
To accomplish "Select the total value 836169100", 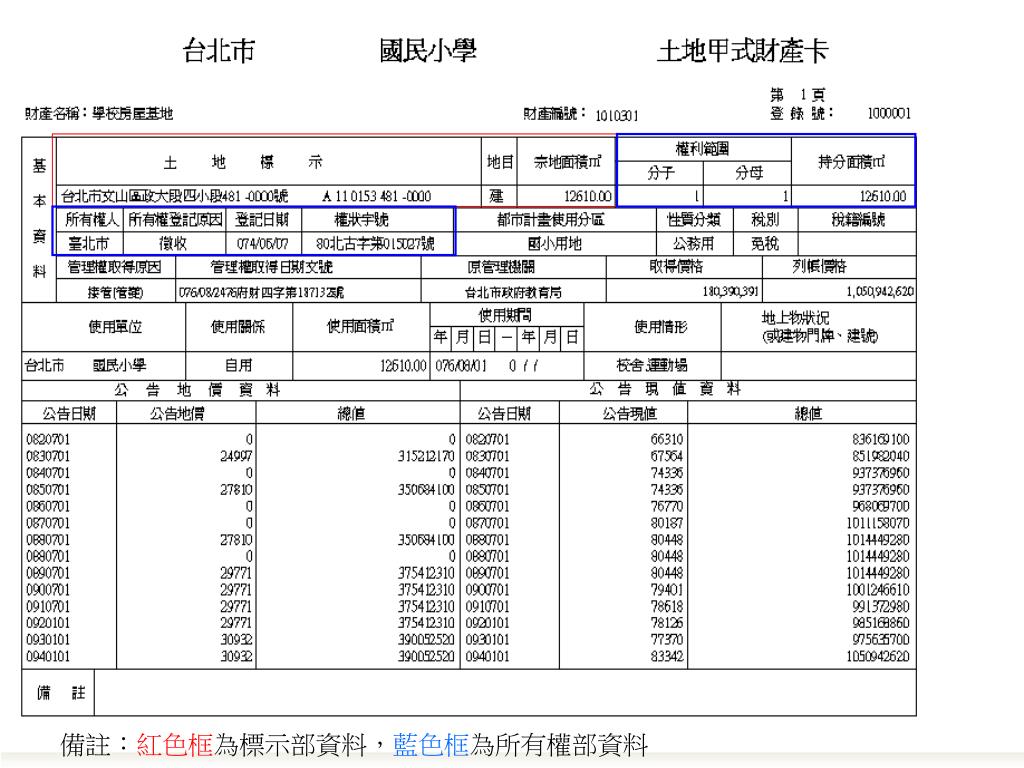I will [x=880, y=439].
